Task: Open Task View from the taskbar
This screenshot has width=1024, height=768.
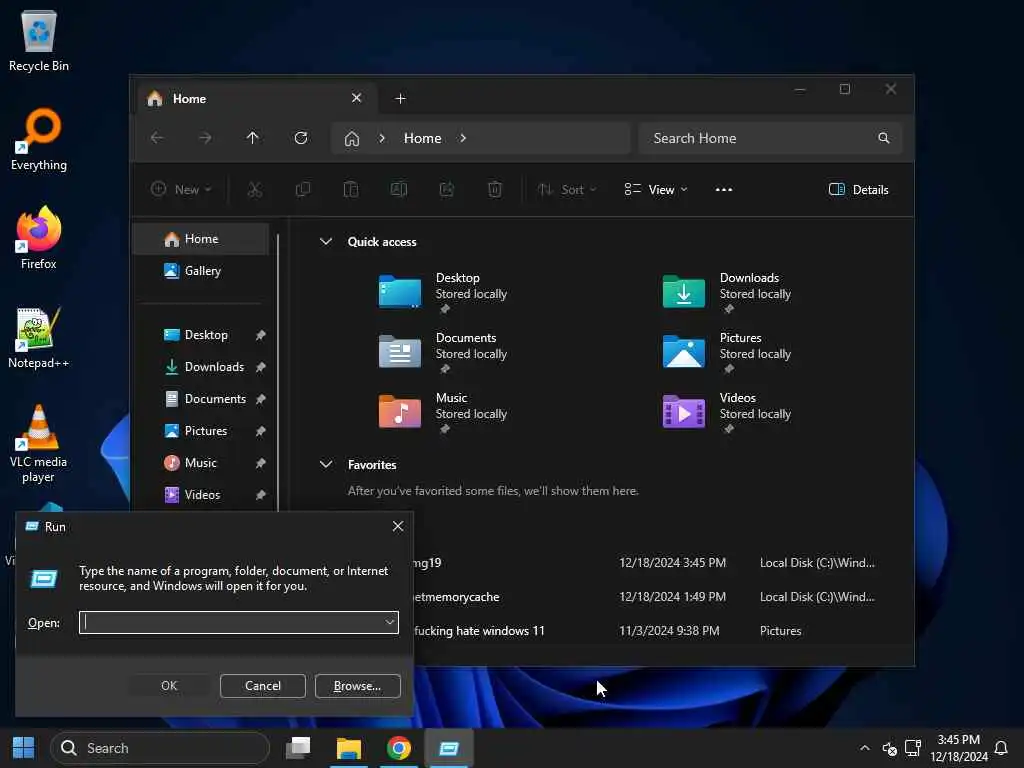Action: coord(298,748)
